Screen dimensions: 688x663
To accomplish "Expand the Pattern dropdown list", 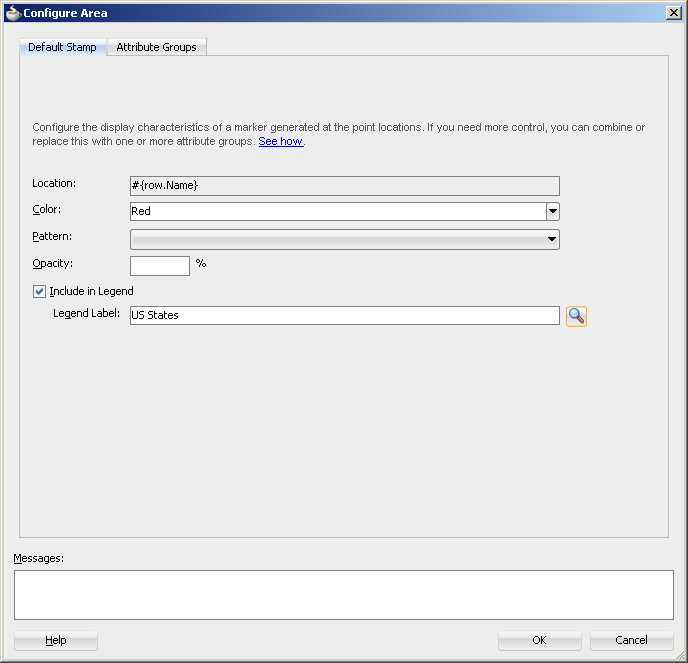I will [x=344, y=239].
